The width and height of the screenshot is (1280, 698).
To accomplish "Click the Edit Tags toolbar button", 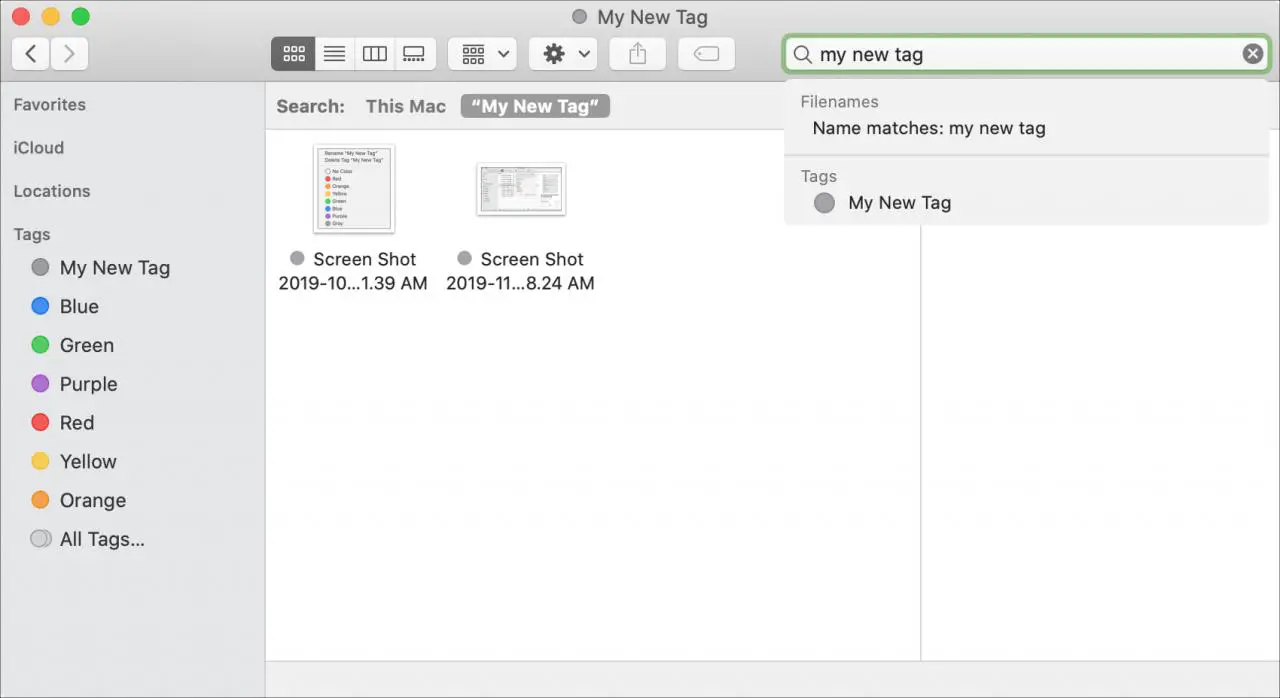I will tap(706, 54).
